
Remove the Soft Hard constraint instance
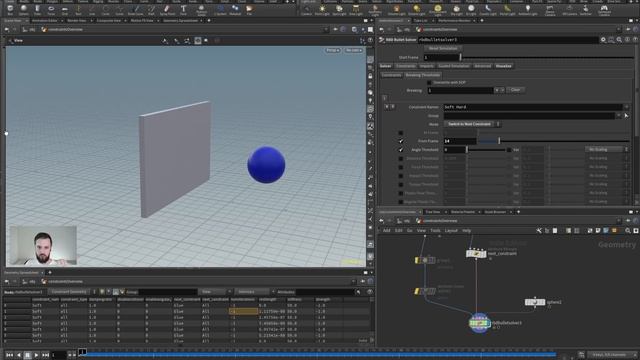387,107
